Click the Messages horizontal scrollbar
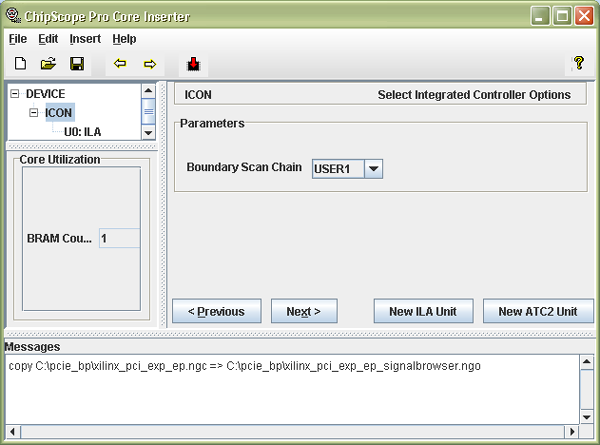 tap(290, 431)
